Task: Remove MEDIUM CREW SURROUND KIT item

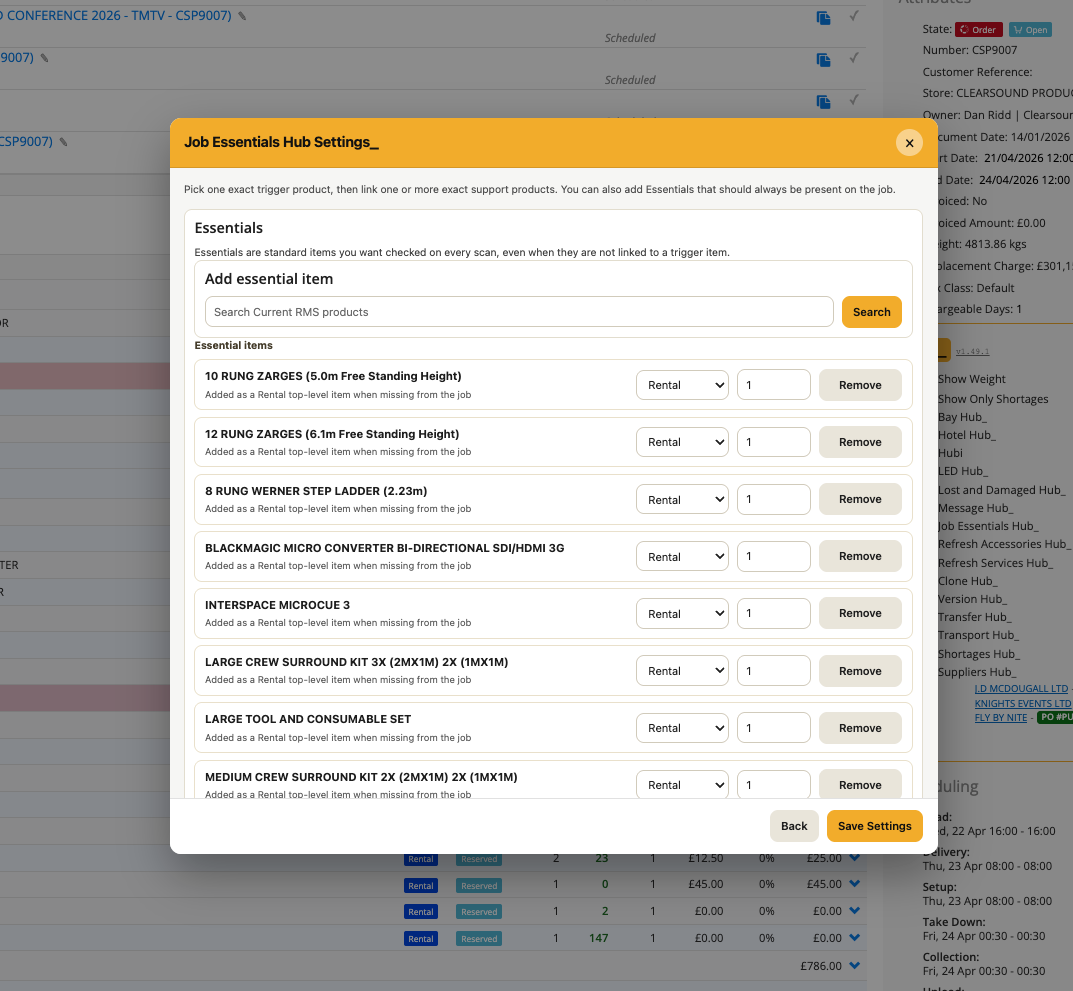Action: point(860,784)
